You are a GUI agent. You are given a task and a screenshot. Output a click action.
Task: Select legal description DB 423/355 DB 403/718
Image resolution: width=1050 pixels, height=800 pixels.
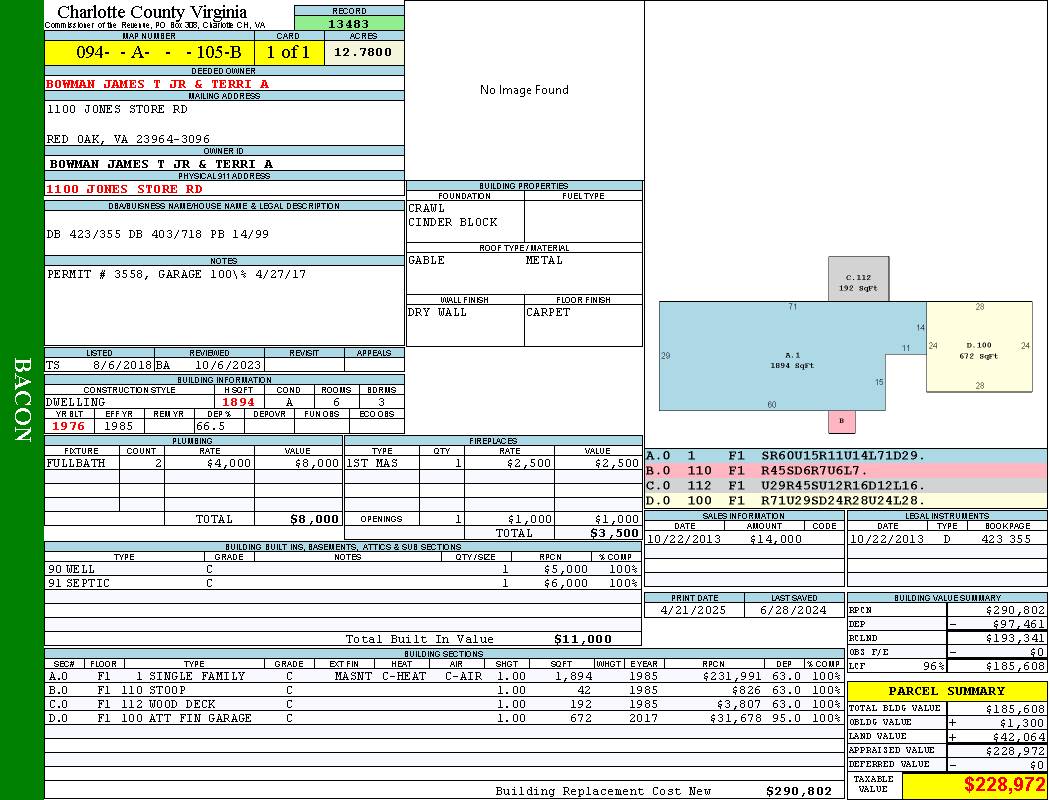coord(157,234)
